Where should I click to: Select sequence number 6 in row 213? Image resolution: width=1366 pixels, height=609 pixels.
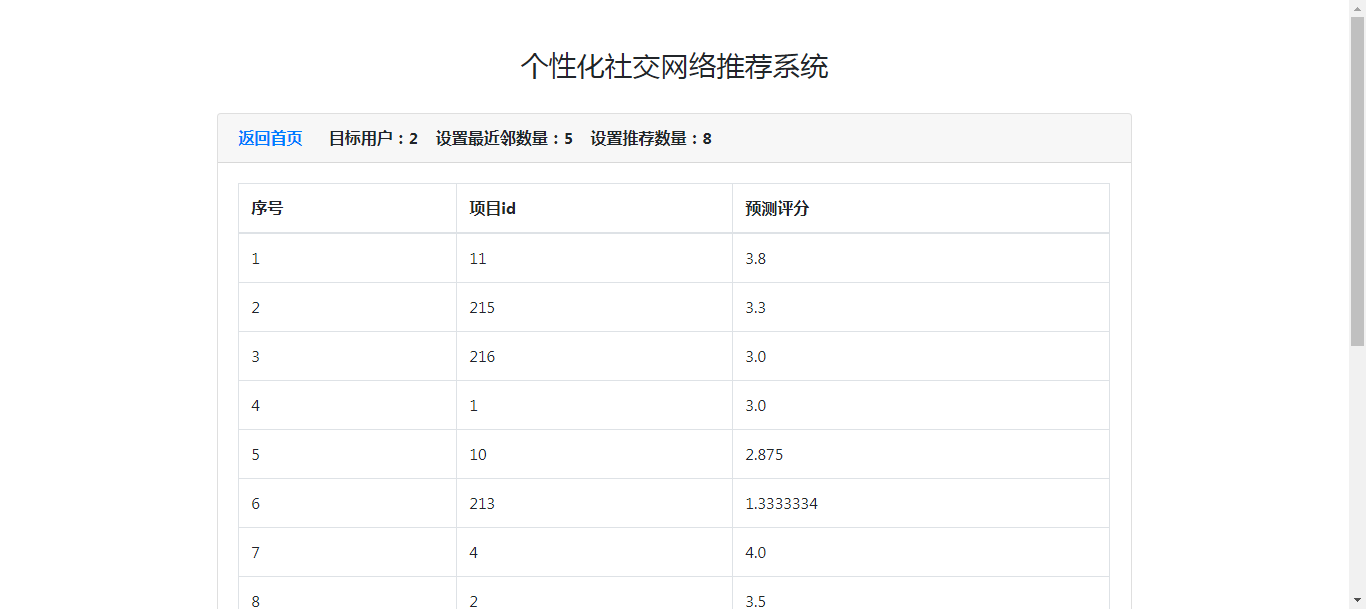click(x=347, y=503)
